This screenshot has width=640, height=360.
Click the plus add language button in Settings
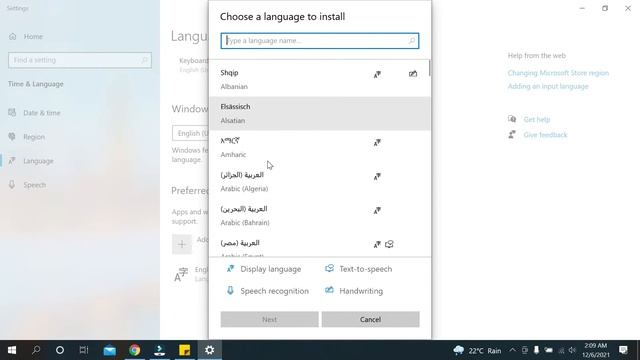pyautogui.click(x=182, y=244)
